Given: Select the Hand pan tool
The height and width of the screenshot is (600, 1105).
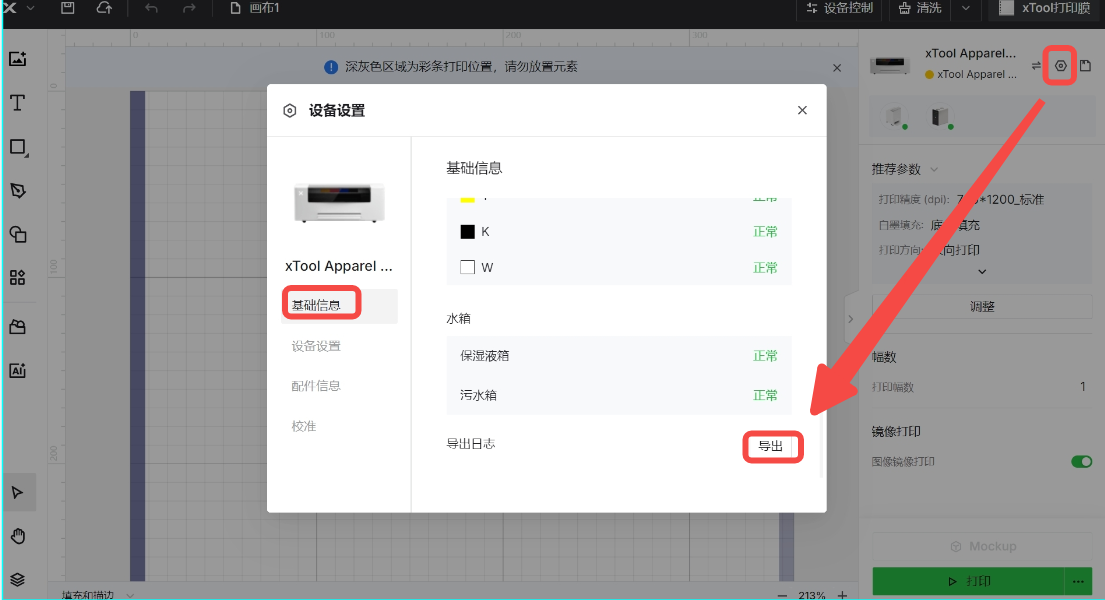Looking at the screenshot, I should pyautogui.click(x=17, y=536).
